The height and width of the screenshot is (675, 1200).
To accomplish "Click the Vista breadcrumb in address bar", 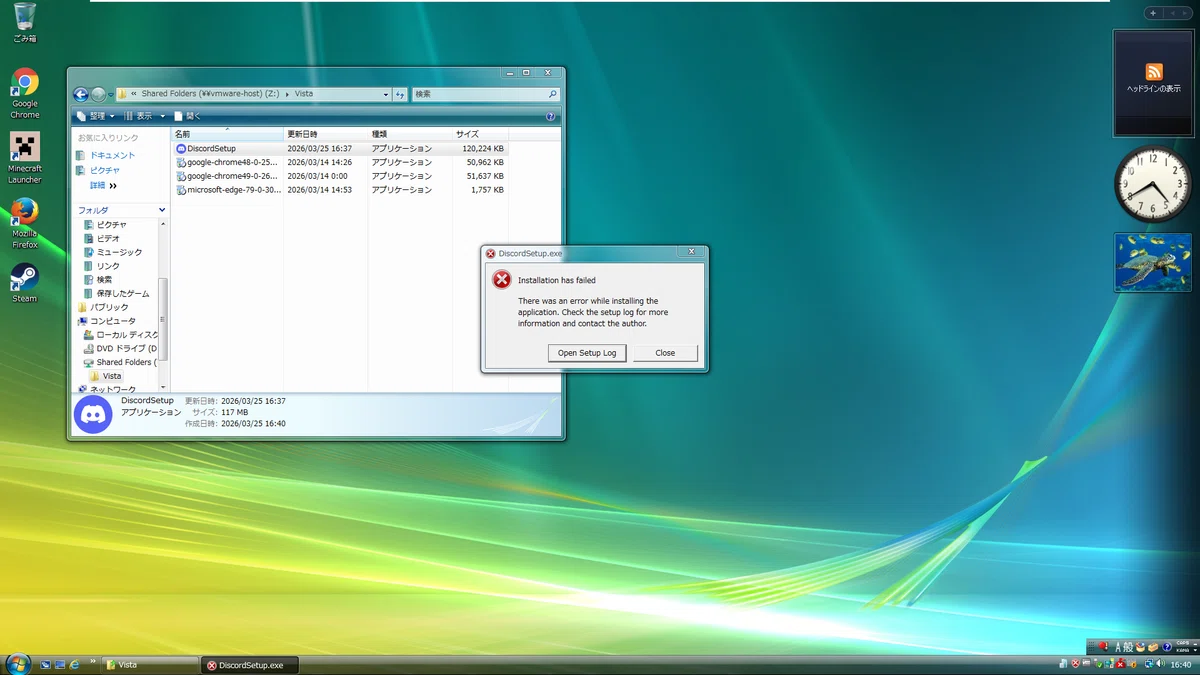I will tap(303, 94).
